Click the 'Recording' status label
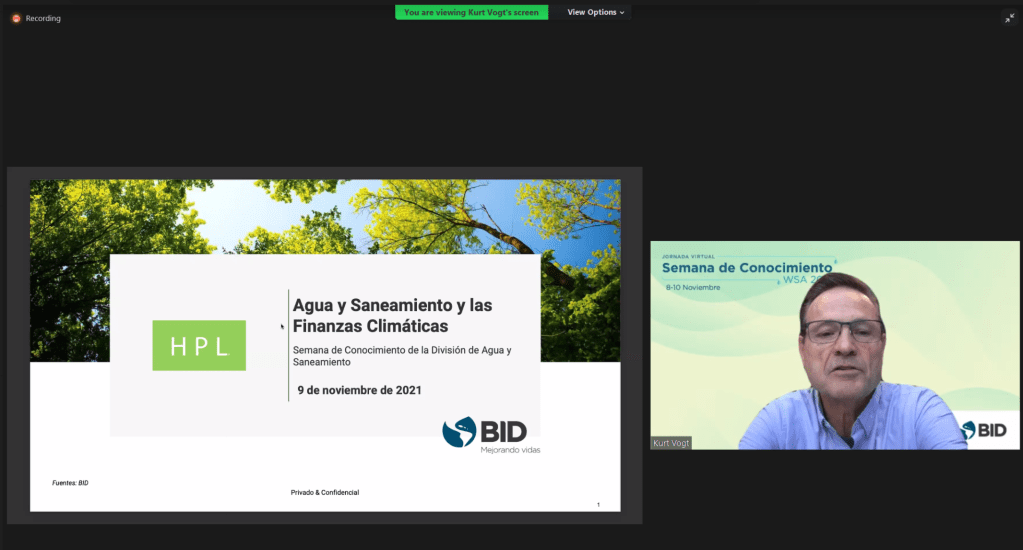The image size is (1023, 550). click(43, 18)
